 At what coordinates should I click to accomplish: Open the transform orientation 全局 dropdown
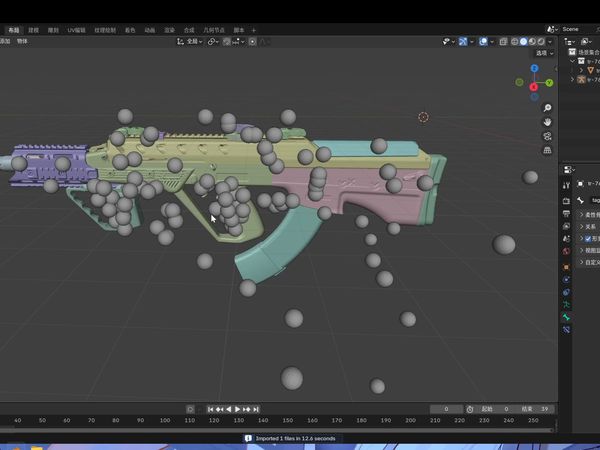point(189,41)
